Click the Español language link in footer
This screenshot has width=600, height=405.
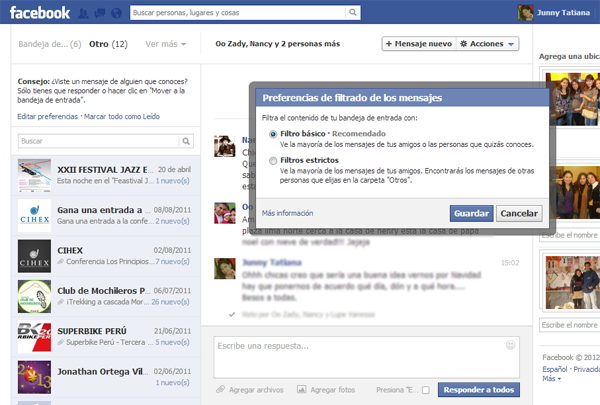(554, 369)
